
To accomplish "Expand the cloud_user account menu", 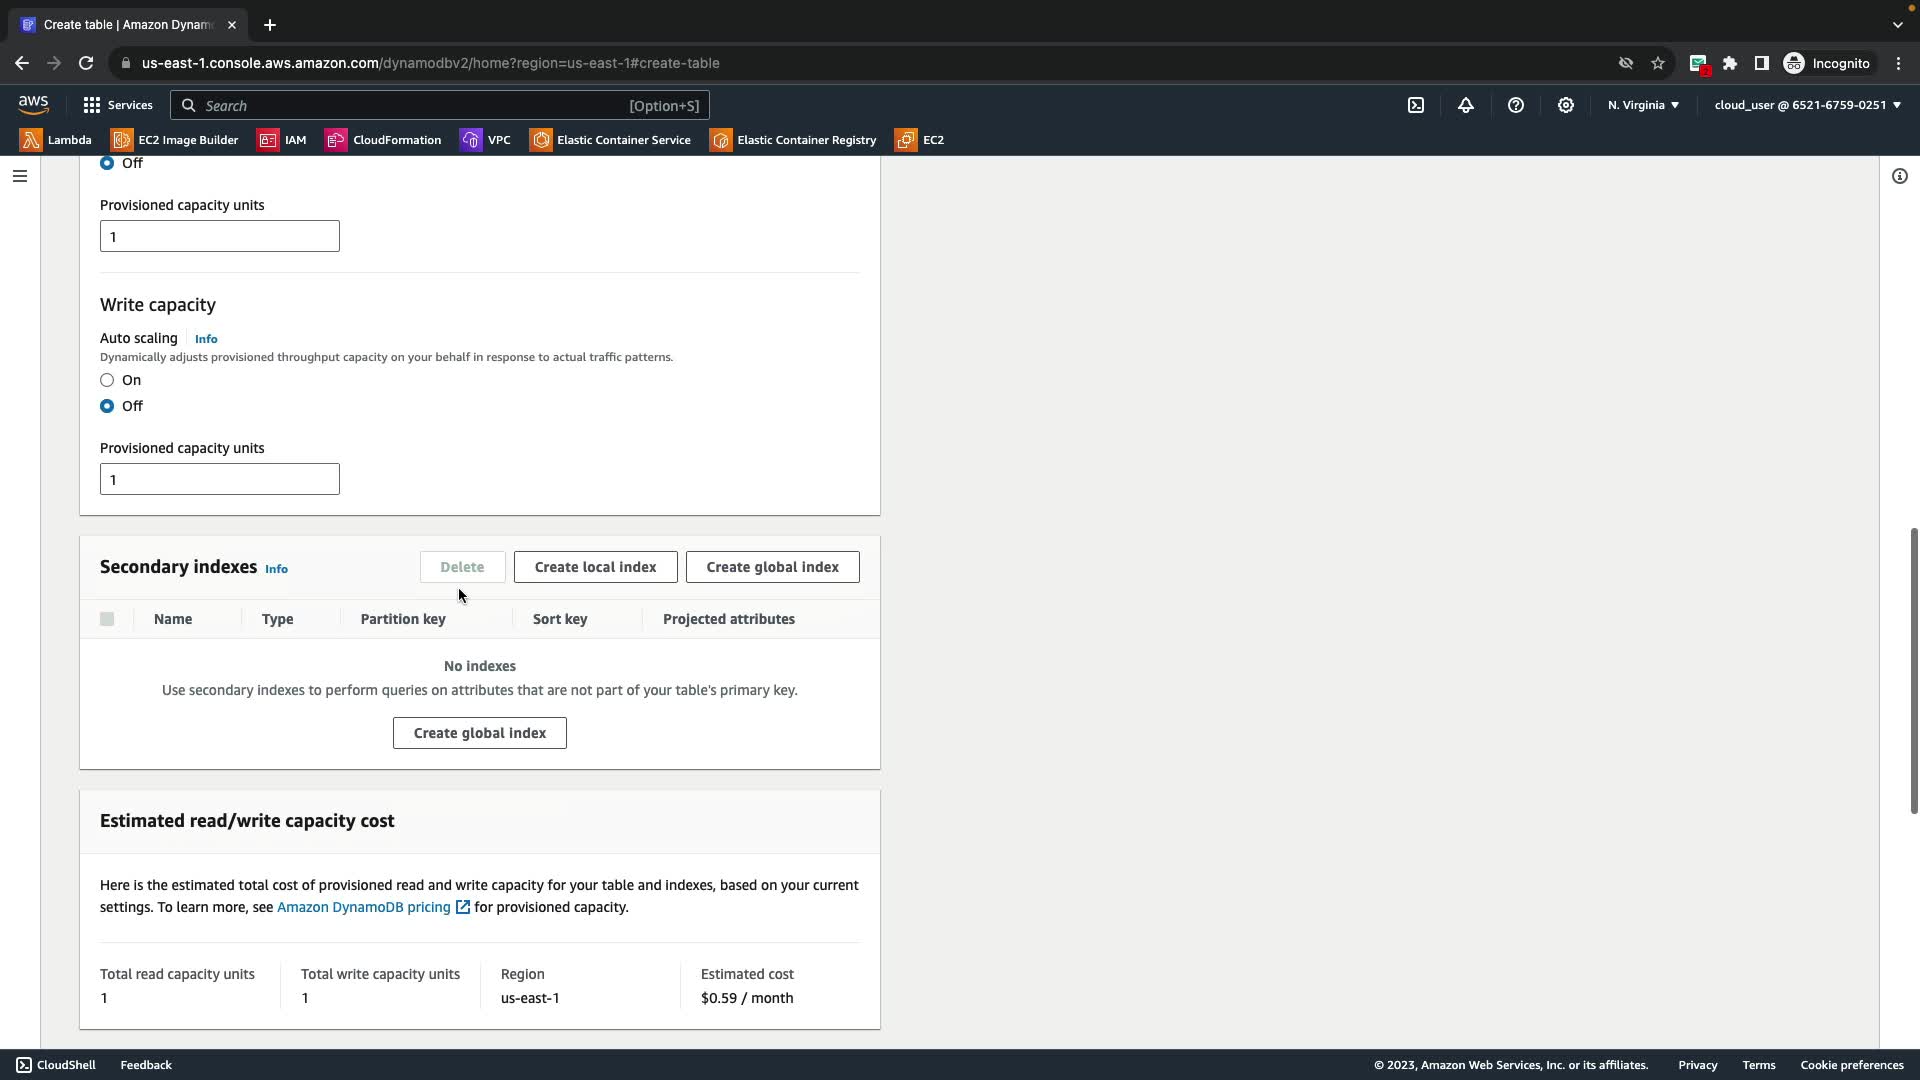I will 1807,105.
